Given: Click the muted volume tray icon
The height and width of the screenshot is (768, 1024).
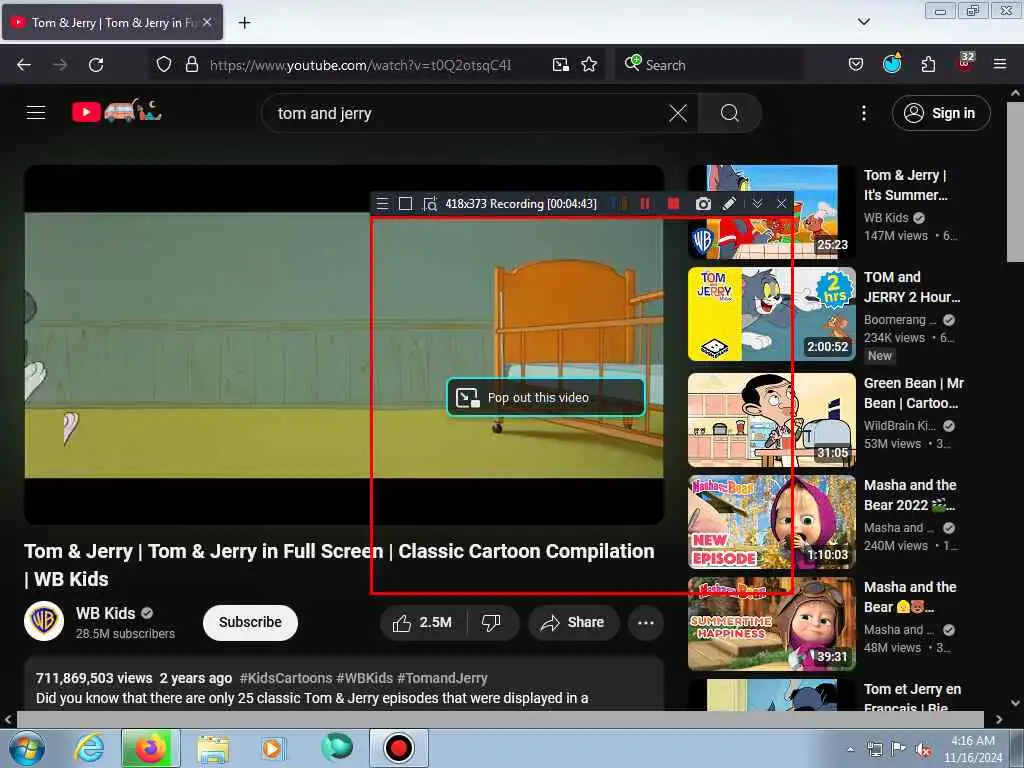Looking at the screenshot, I should 923,750.
